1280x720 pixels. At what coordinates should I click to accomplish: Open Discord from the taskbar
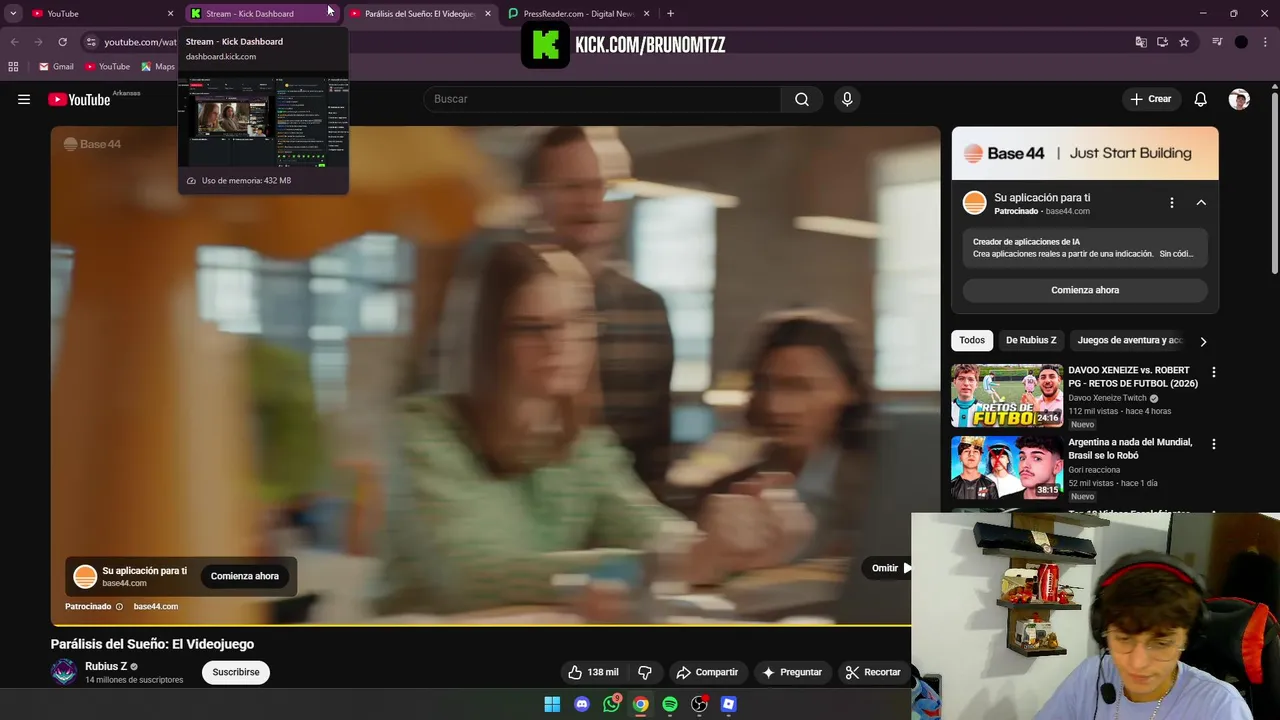[582, 704]
